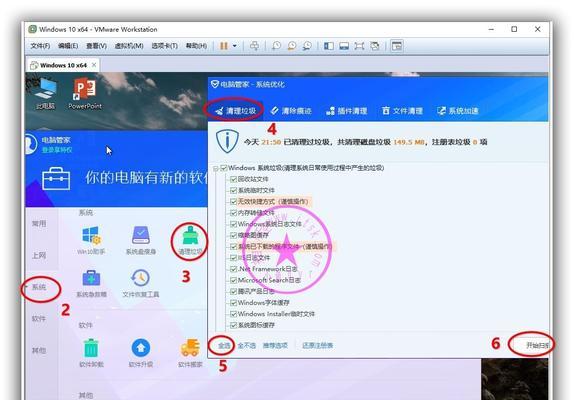Select 常用 in the 电脑管家 sidebar
Image resolution: width=574 pixels, height=400 pixels.
pos(39,224)
